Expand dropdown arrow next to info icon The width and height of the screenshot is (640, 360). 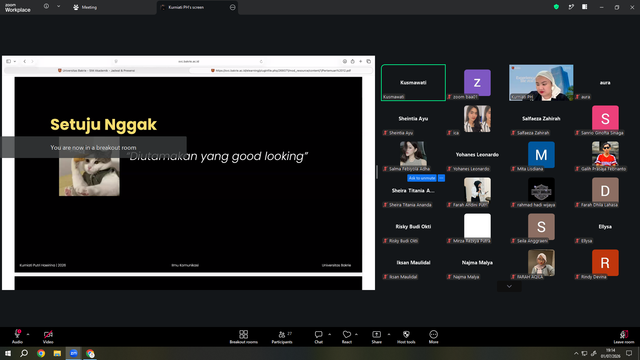58,6
